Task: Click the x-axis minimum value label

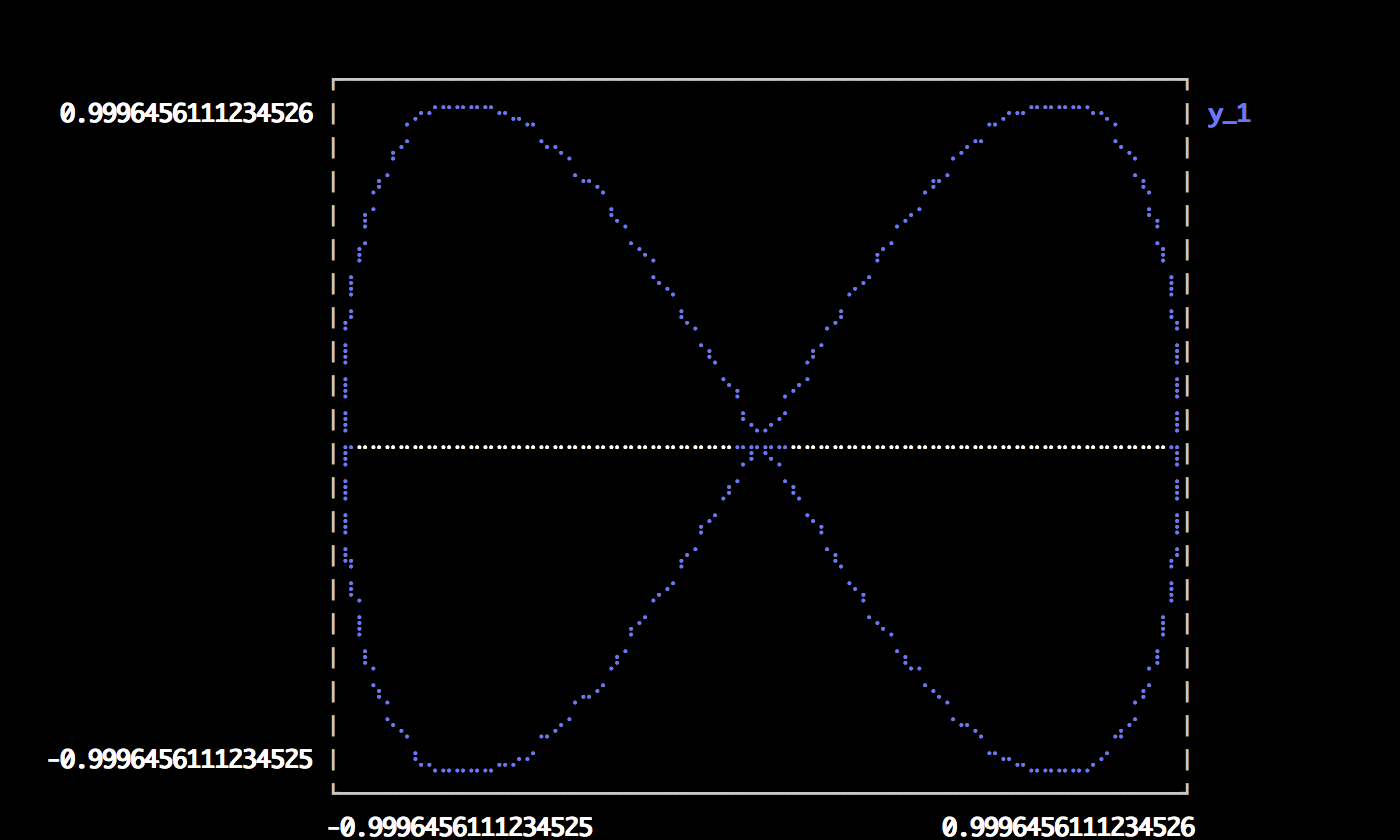Action: [460, 826]
